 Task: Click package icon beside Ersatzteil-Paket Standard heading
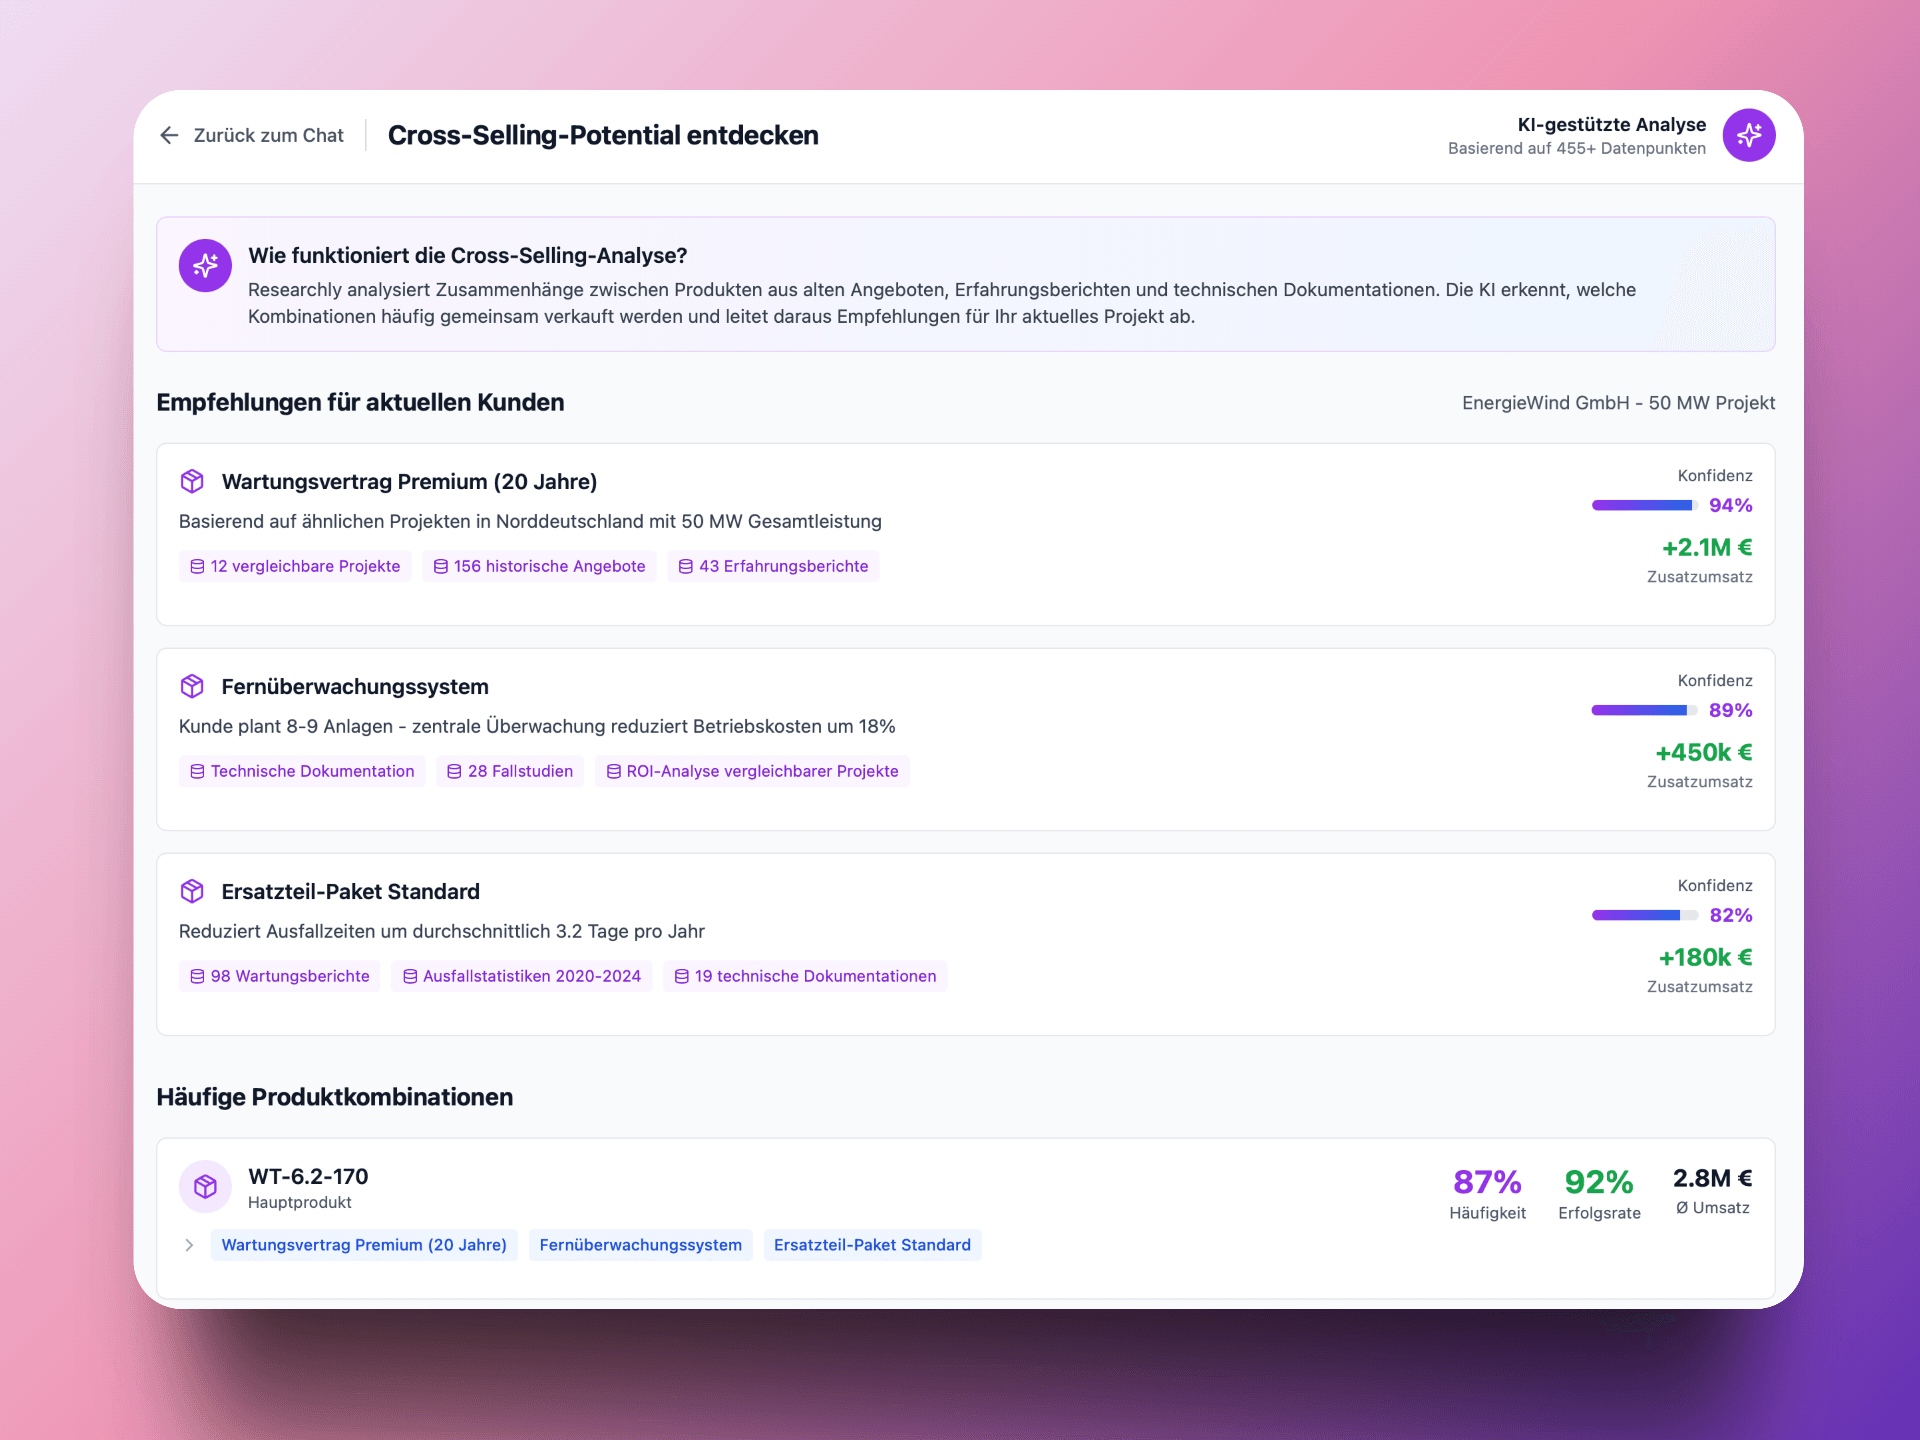[x=192, y=891]
